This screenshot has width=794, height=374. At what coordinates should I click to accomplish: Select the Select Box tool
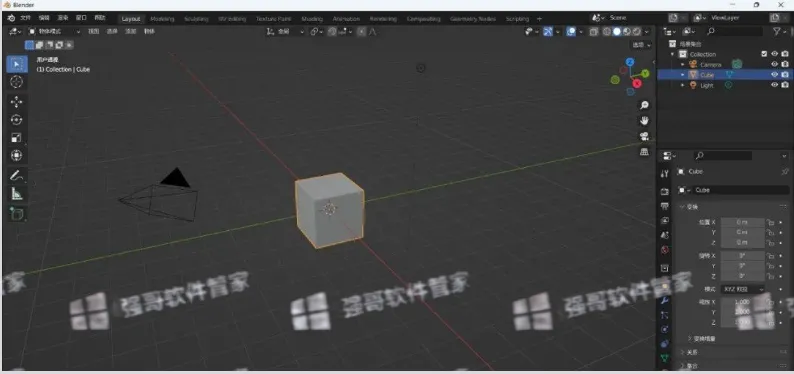pyautogui.click(x=17, y=64)
